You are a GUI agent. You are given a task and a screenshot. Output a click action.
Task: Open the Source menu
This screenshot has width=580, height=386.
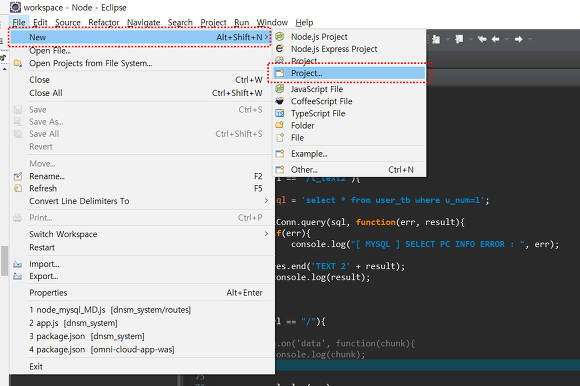[x=68, y=23]
